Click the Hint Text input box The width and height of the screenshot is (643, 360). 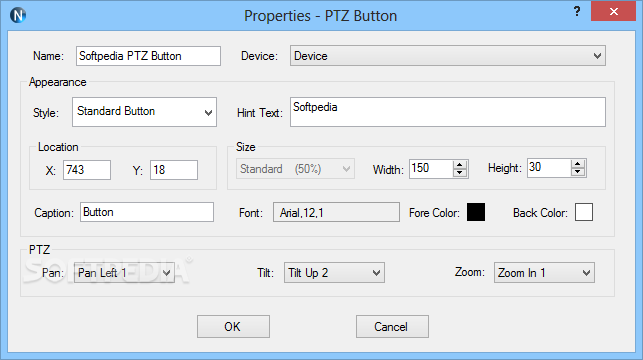click(448, 112)
